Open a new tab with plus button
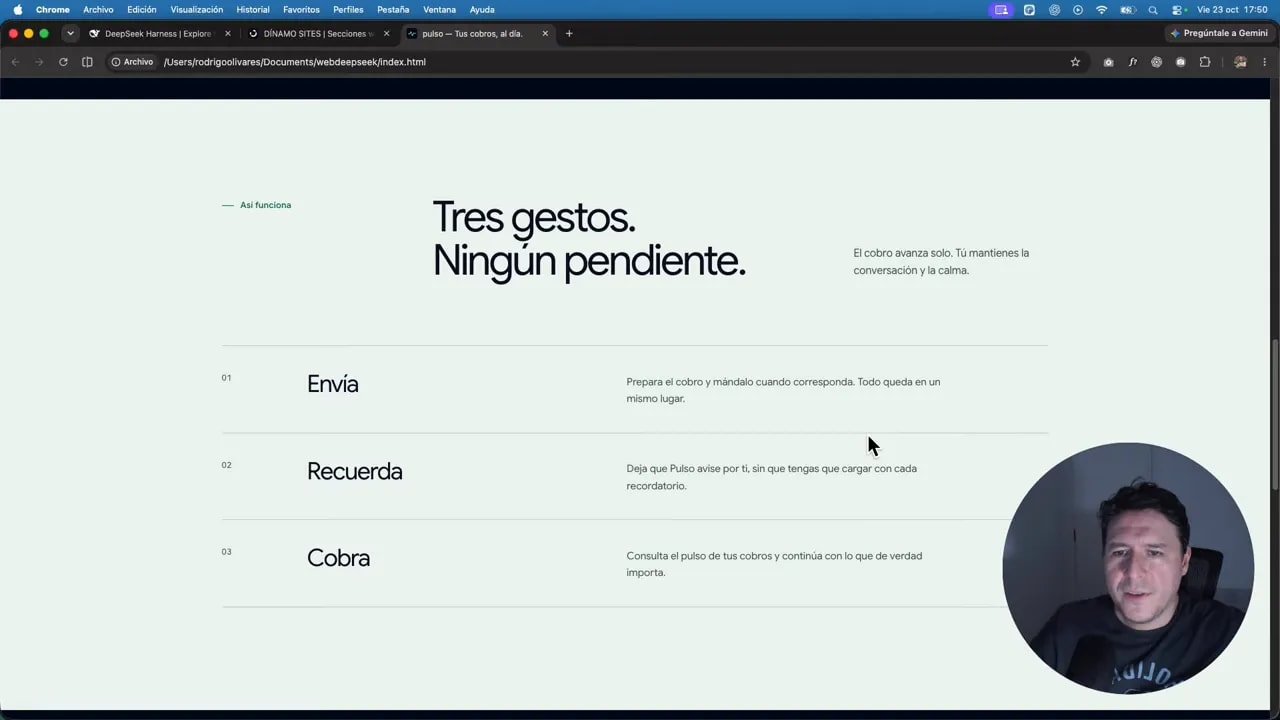 pyautogui.click(x=569, y=34)
